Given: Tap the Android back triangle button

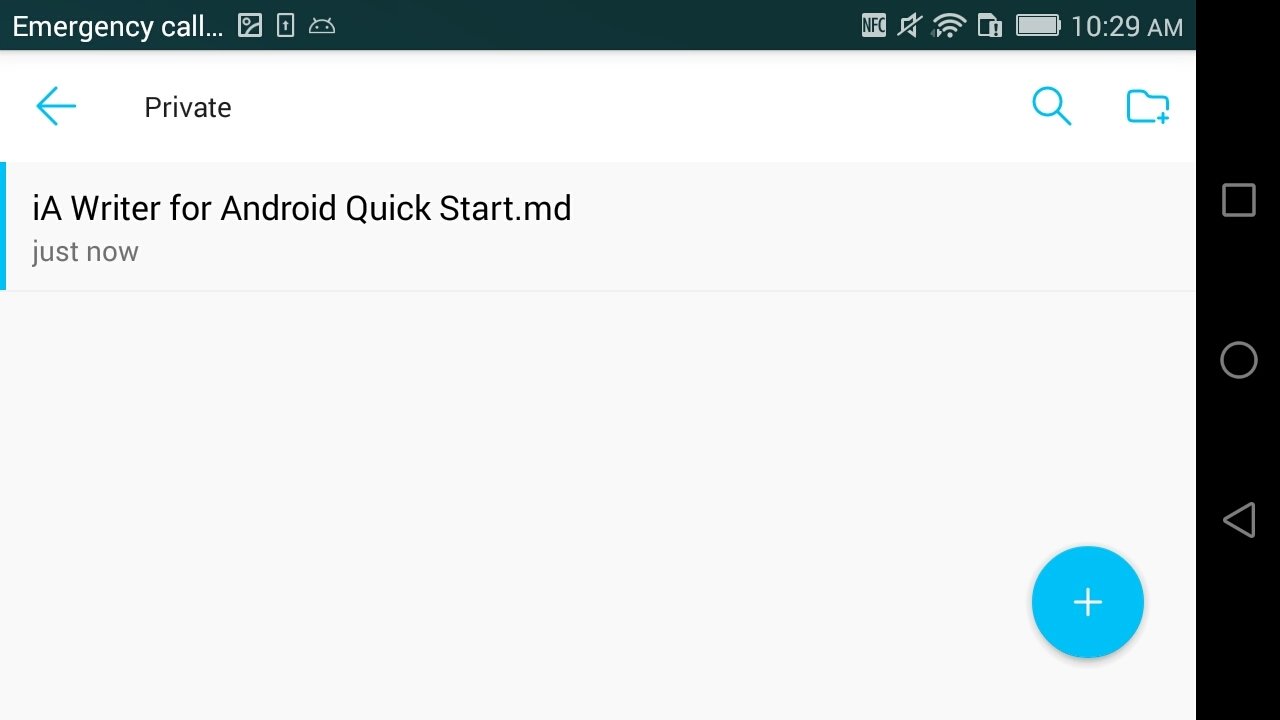Looking at the screenshot, I should coord(1238,520).
